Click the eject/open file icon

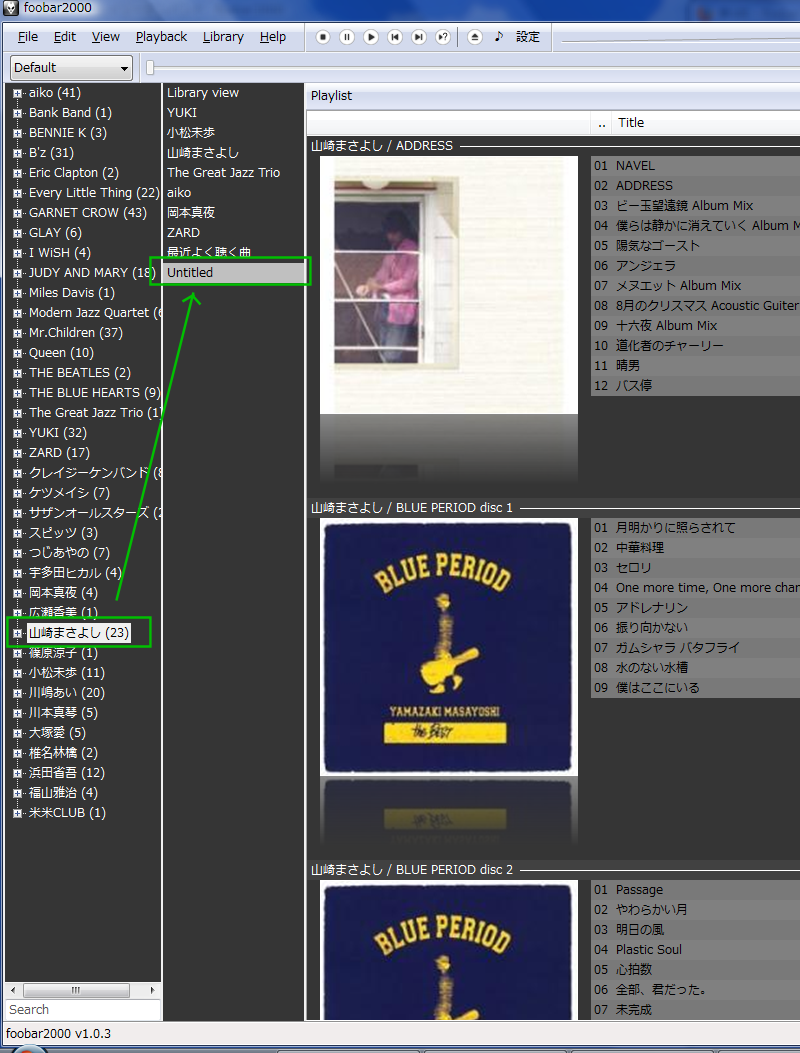474,37
